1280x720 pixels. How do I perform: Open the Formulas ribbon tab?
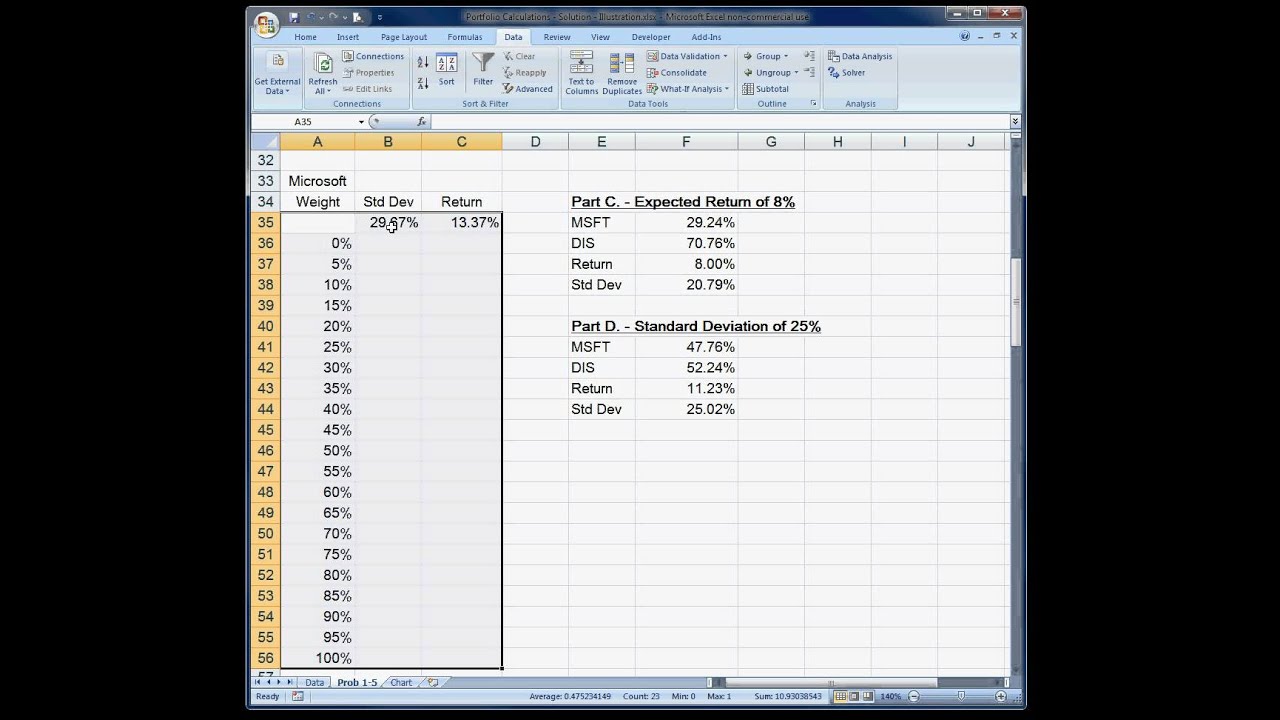465,37
